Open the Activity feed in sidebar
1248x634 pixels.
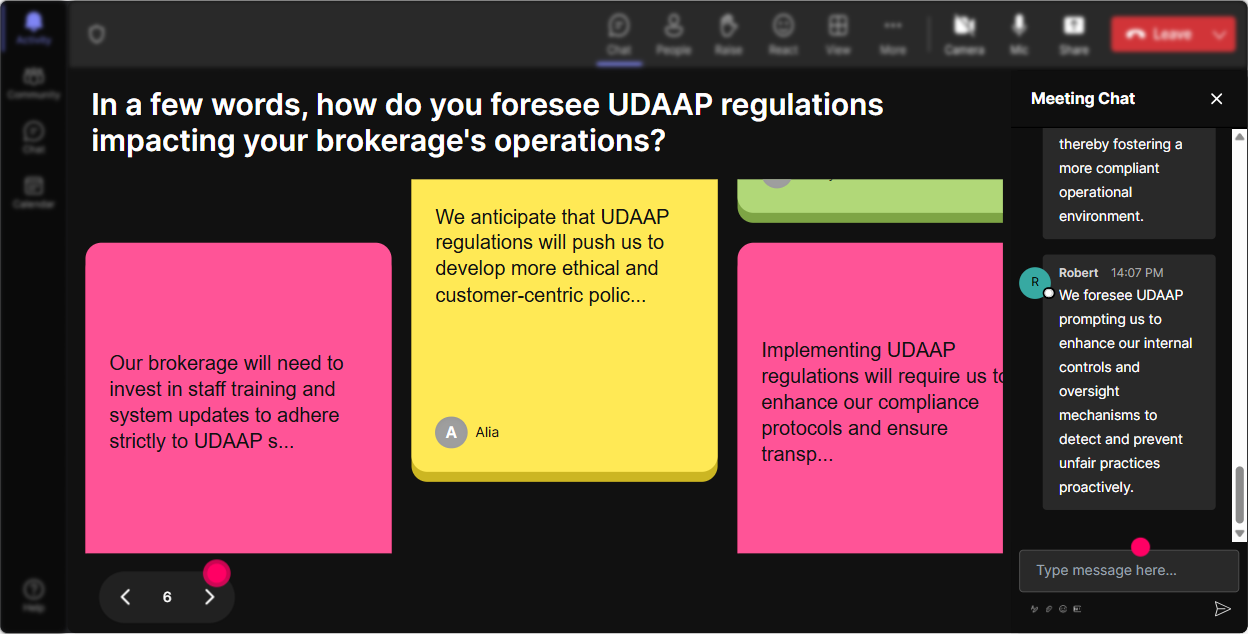pos(34,28)
